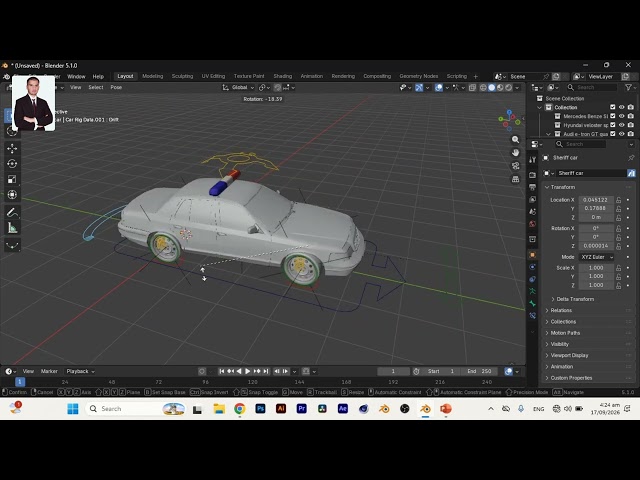Select wireframe viewport shading mode
Image resolution: width=640 pixels, height=480 pixels.
pyautogui.click(x=483, y=87)
